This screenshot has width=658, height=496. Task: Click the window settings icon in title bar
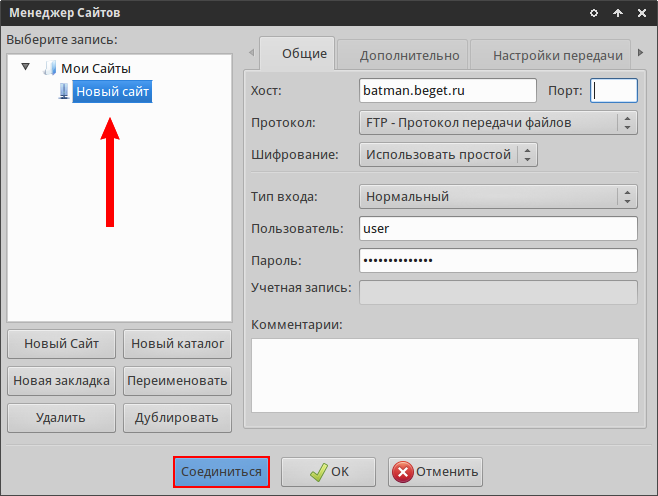point(594,13)
